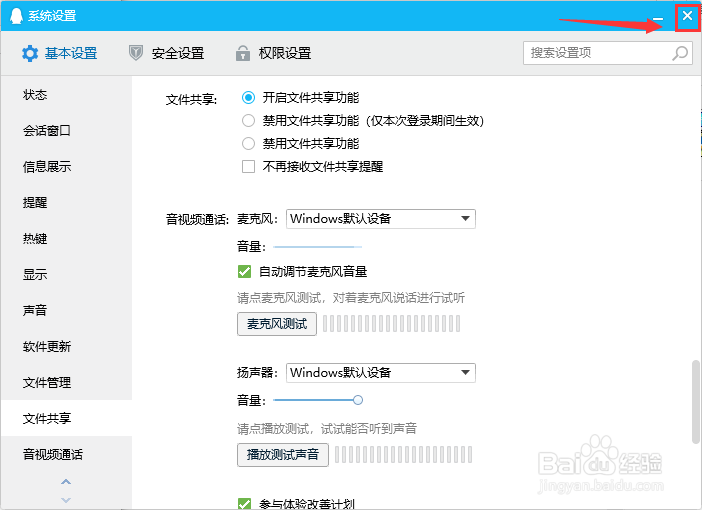
Task: Click the sidebar scroll-down chevron
Action: 66,500
